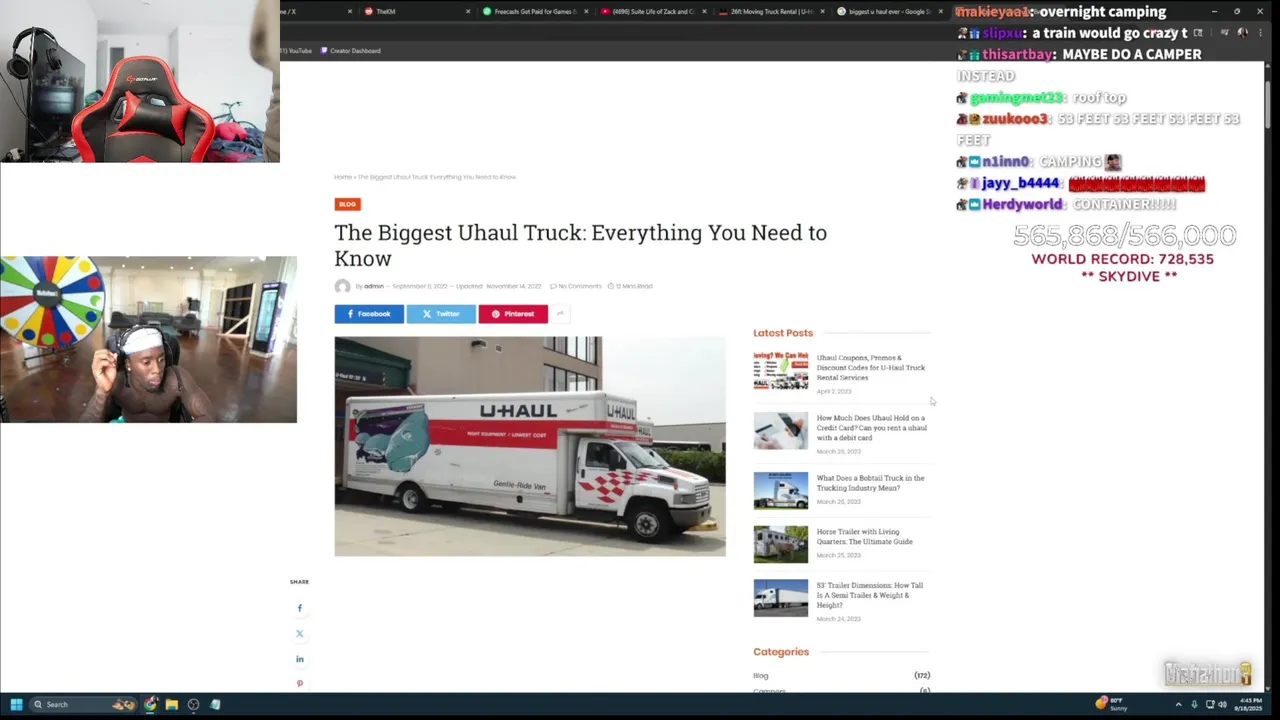Screen dimensions: 1280x720
Task: Open How Much Does Uhaul Hold post
Action: click(872, 428)
